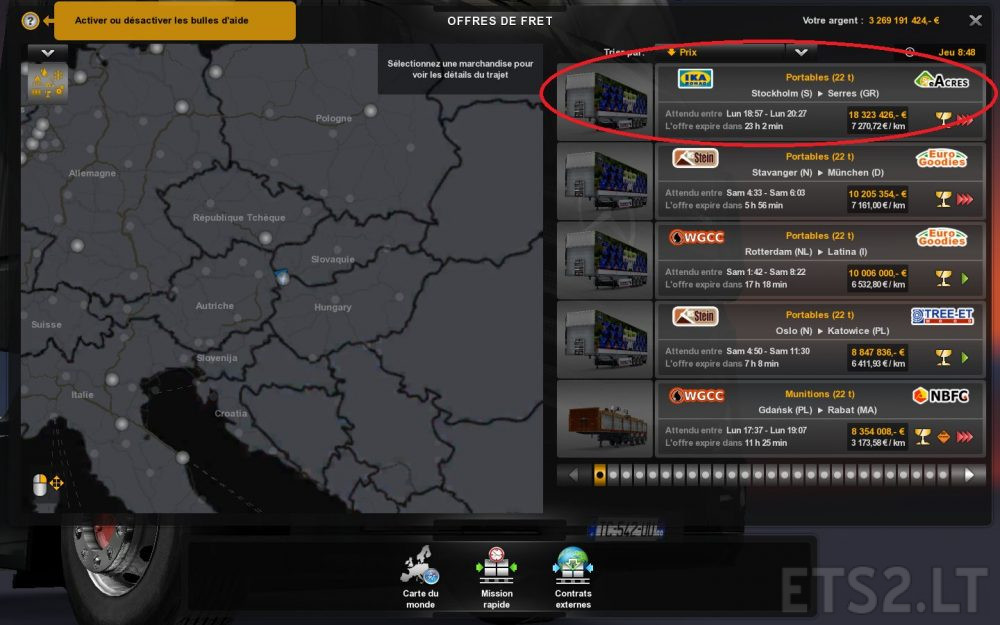Click the NBFC logo on the Gdańsk offer

click(x=941, y=396)
